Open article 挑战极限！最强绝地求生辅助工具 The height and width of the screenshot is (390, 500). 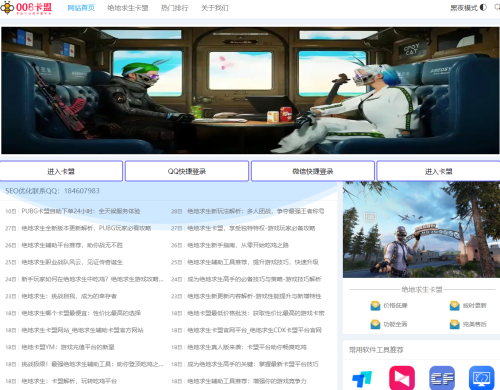tap(92, 364)
